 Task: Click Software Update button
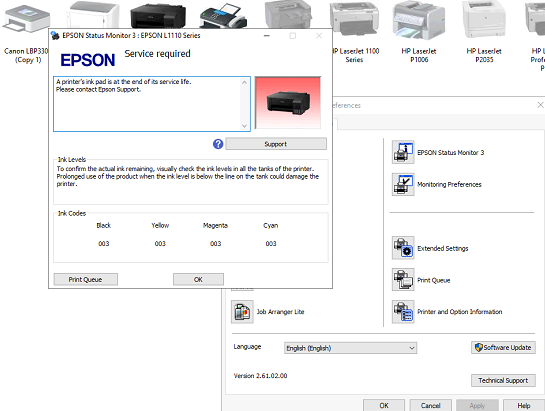pyautogui.click(x=503, y=347)
